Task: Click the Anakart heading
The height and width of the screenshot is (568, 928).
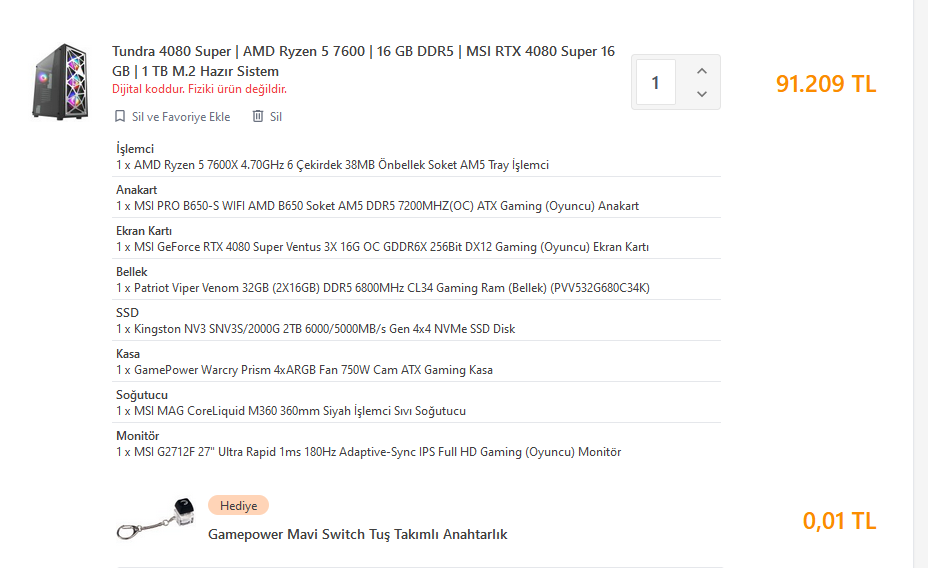Action: 137,190
